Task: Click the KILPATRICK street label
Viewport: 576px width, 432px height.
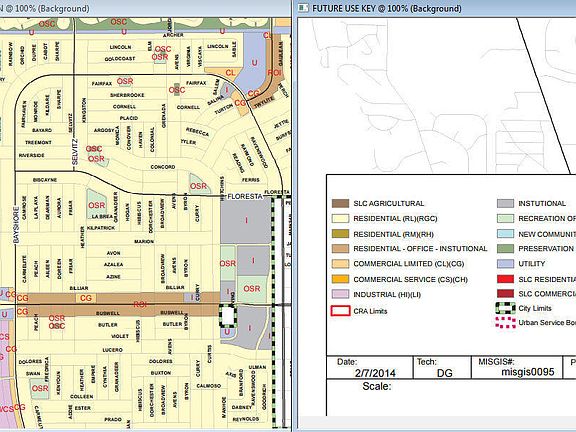Action: (x=101, y=228)
